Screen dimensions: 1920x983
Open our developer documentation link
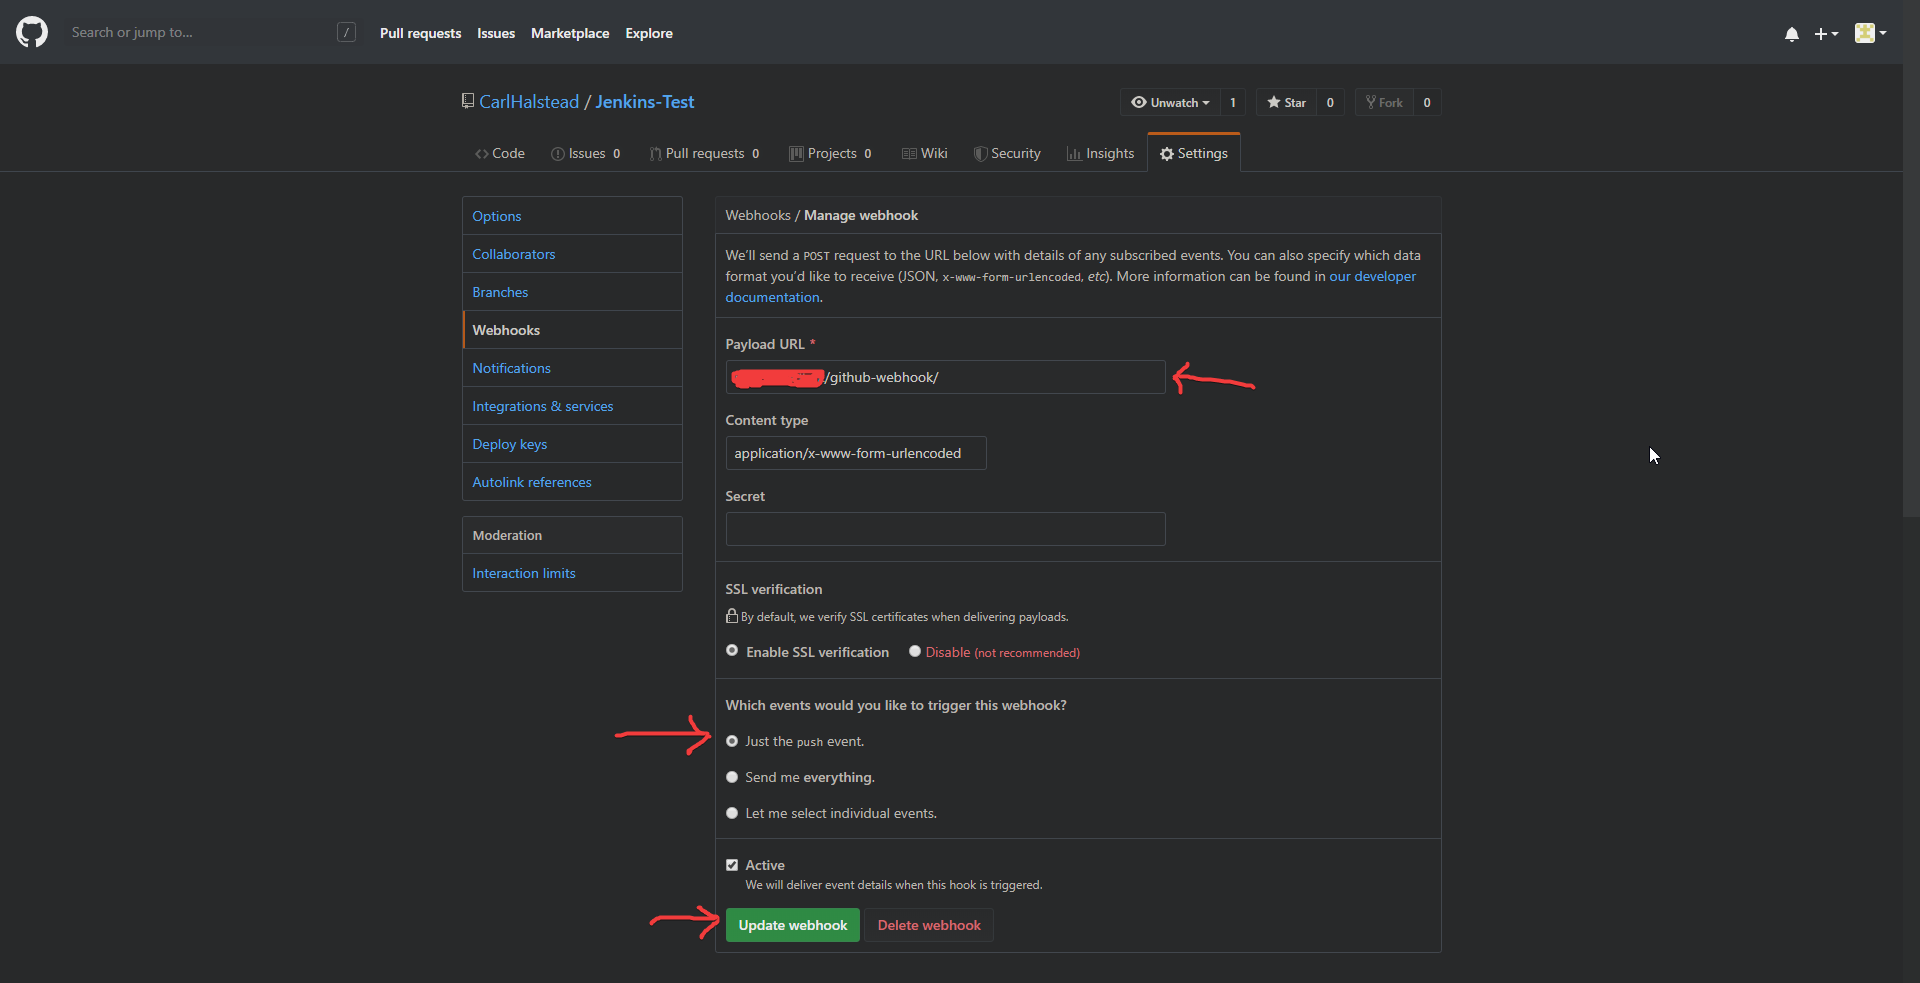(x=1372, y=276)
